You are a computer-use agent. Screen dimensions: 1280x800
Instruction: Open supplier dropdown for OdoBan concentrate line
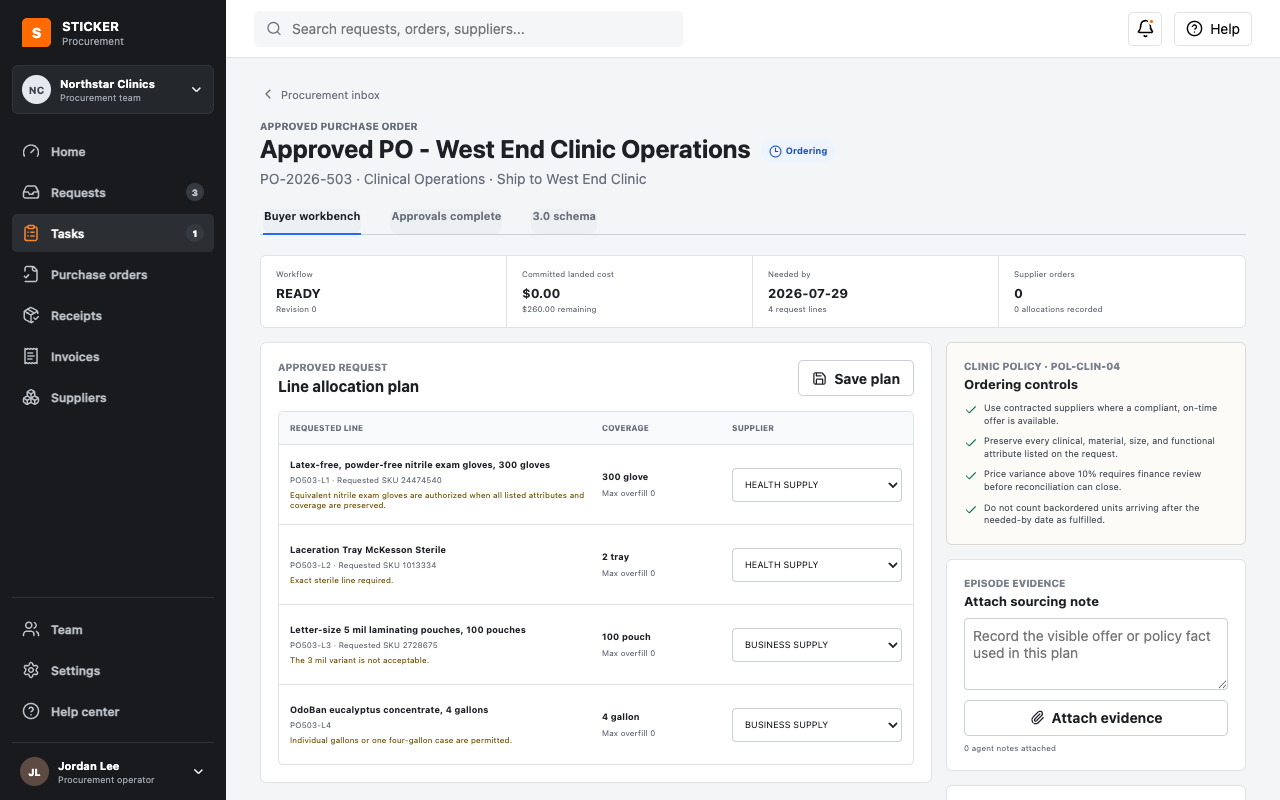pos(817,725)
